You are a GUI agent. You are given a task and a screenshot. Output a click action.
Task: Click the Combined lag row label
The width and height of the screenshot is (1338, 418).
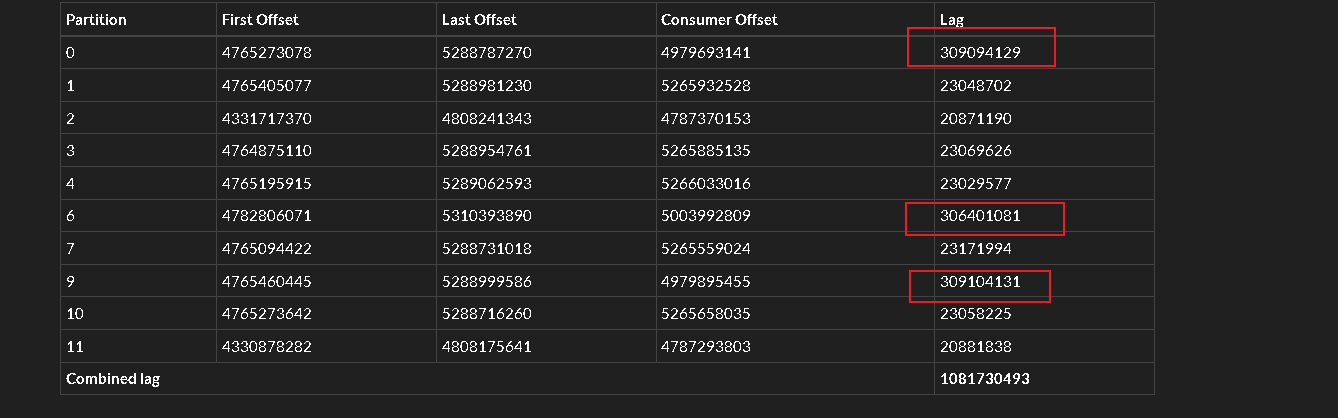coord(113,379)
